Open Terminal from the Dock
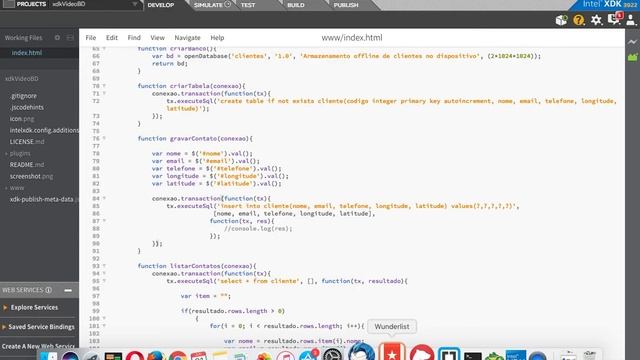The width and height of the screenshot is (640, 360). click(473, 356)
